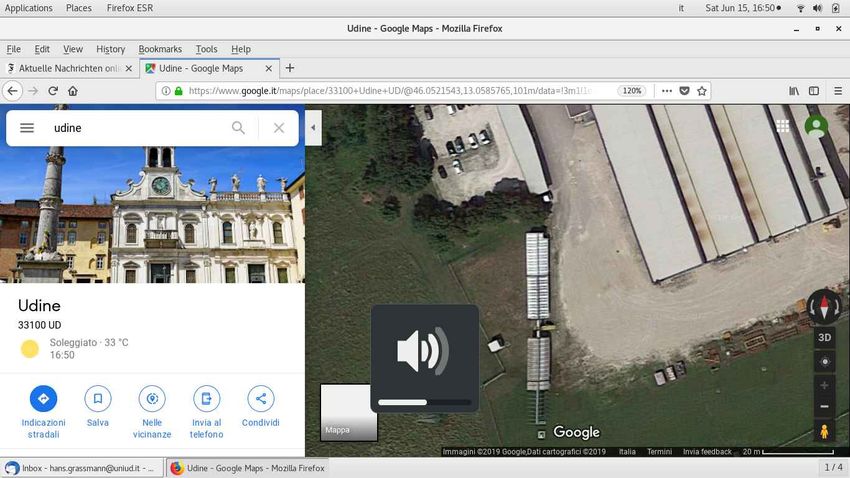Click the it keyboard layout indicator
The image size is (850, 478).
681,8
